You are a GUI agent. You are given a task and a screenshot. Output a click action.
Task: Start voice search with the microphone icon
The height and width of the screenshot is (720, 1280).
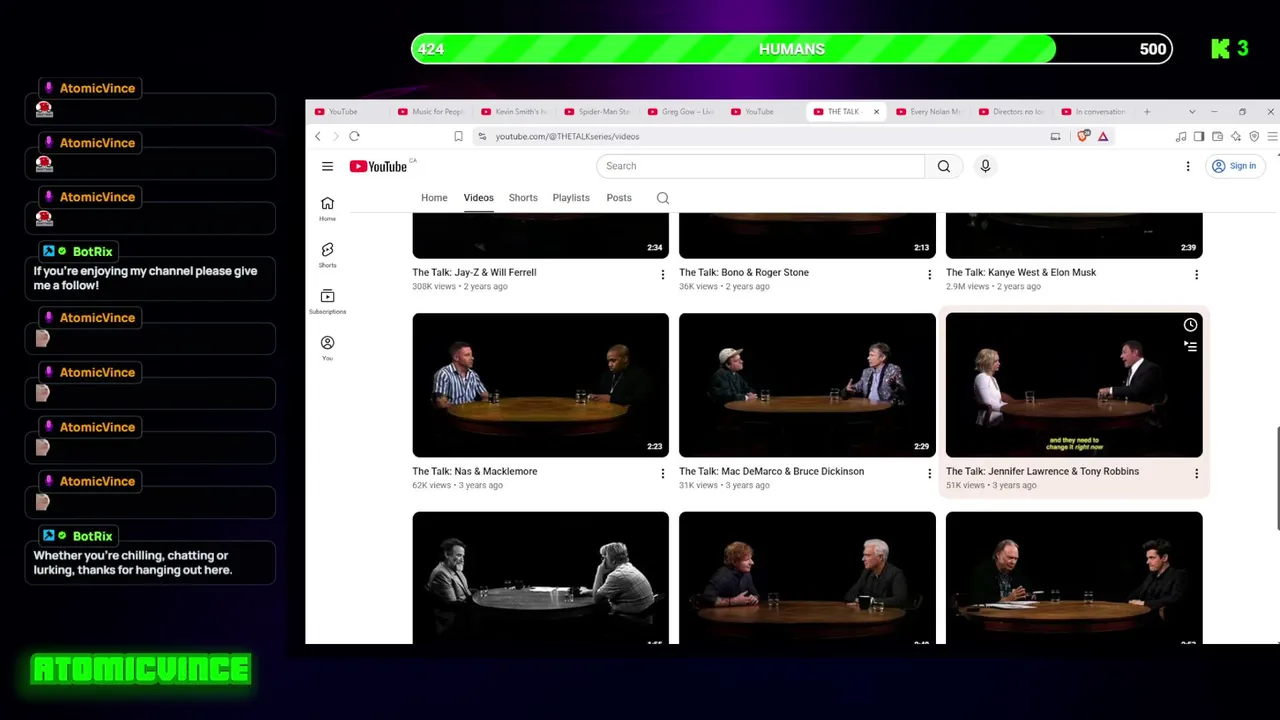(985, 166)
